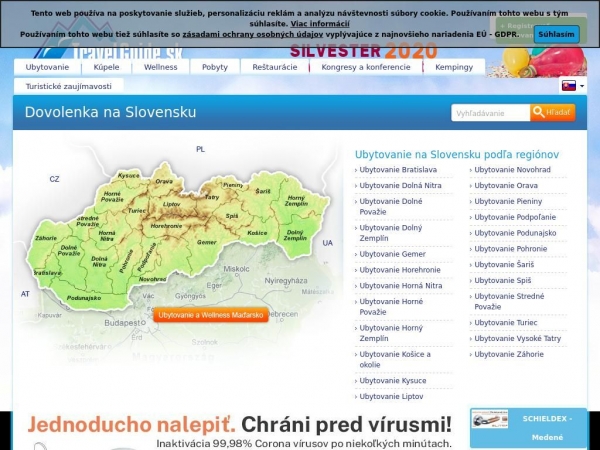
Task: Click the Schieldex product thumbnail image
Action: [x=490, y=419]
